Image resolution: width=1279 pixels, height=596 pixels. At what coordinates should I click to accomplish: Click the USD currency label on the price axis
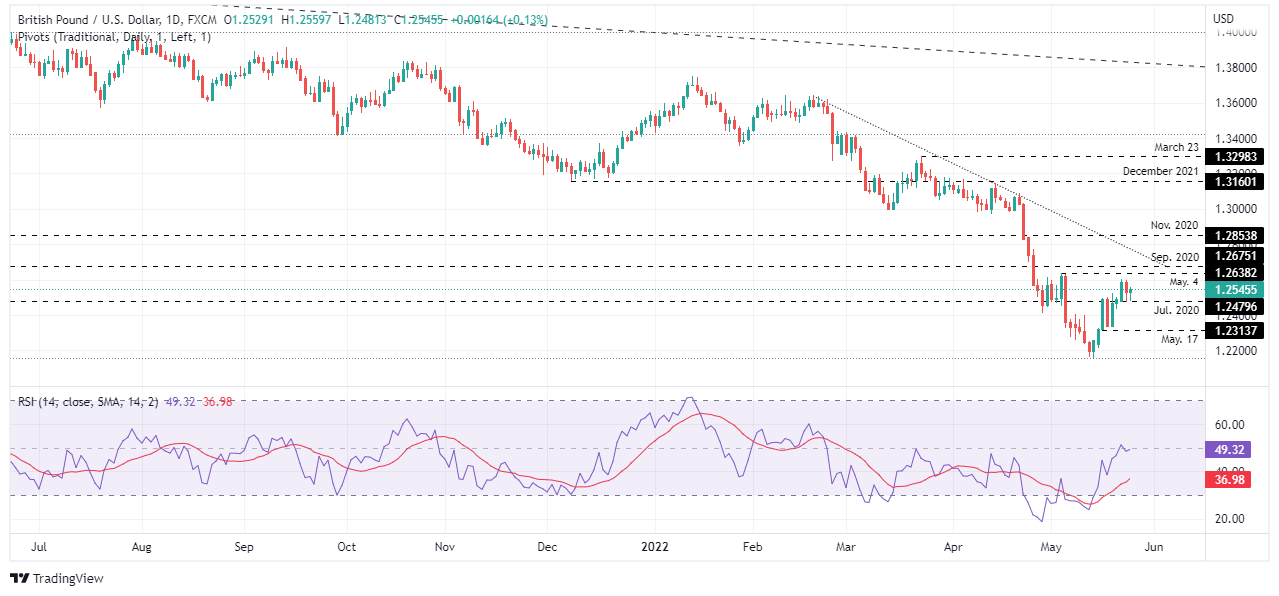point(1223,18)
